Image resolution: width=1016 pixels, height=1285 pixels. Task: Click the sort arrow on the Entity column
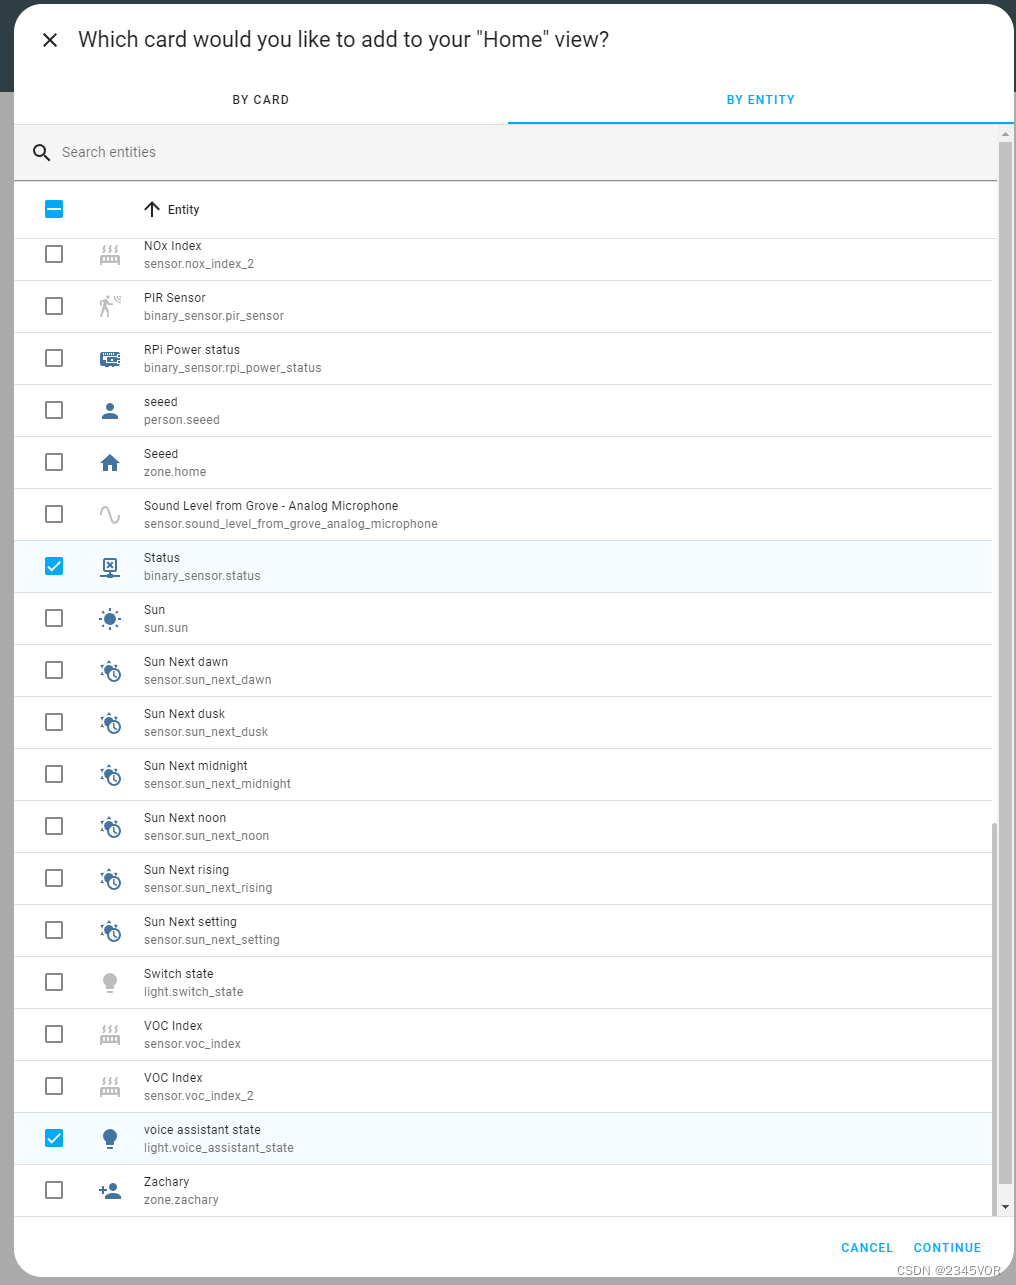click(151, 209)
